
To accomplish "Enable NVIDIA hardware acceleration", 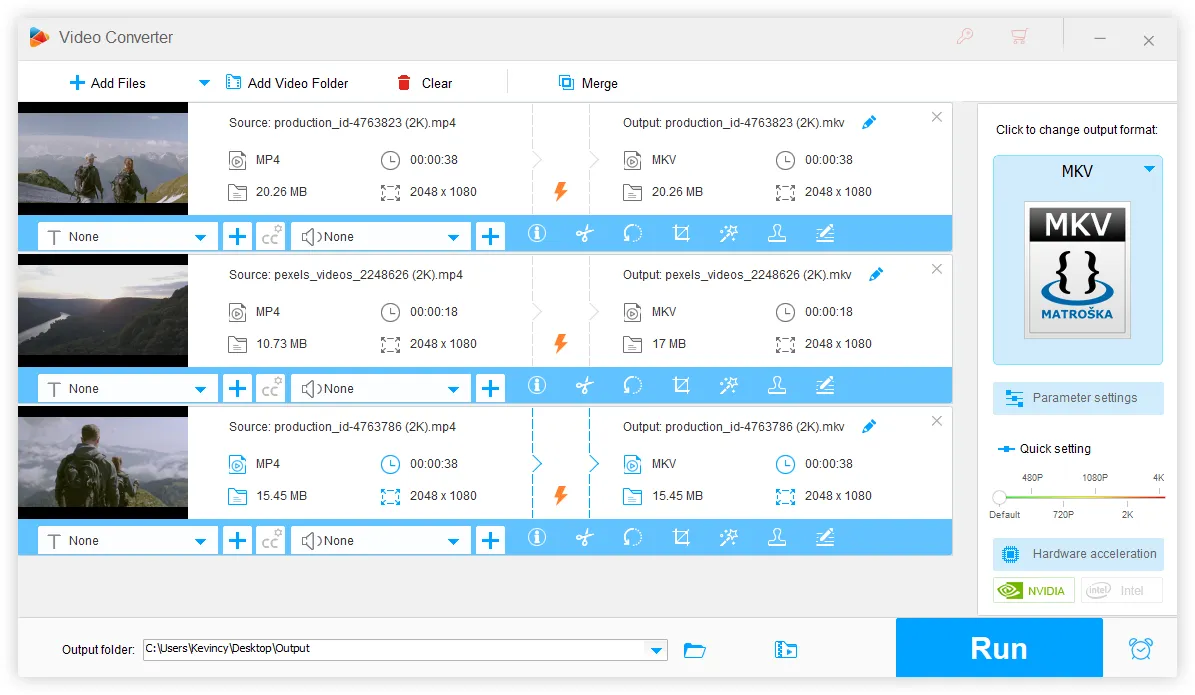I will click(x=1033, y=590).
